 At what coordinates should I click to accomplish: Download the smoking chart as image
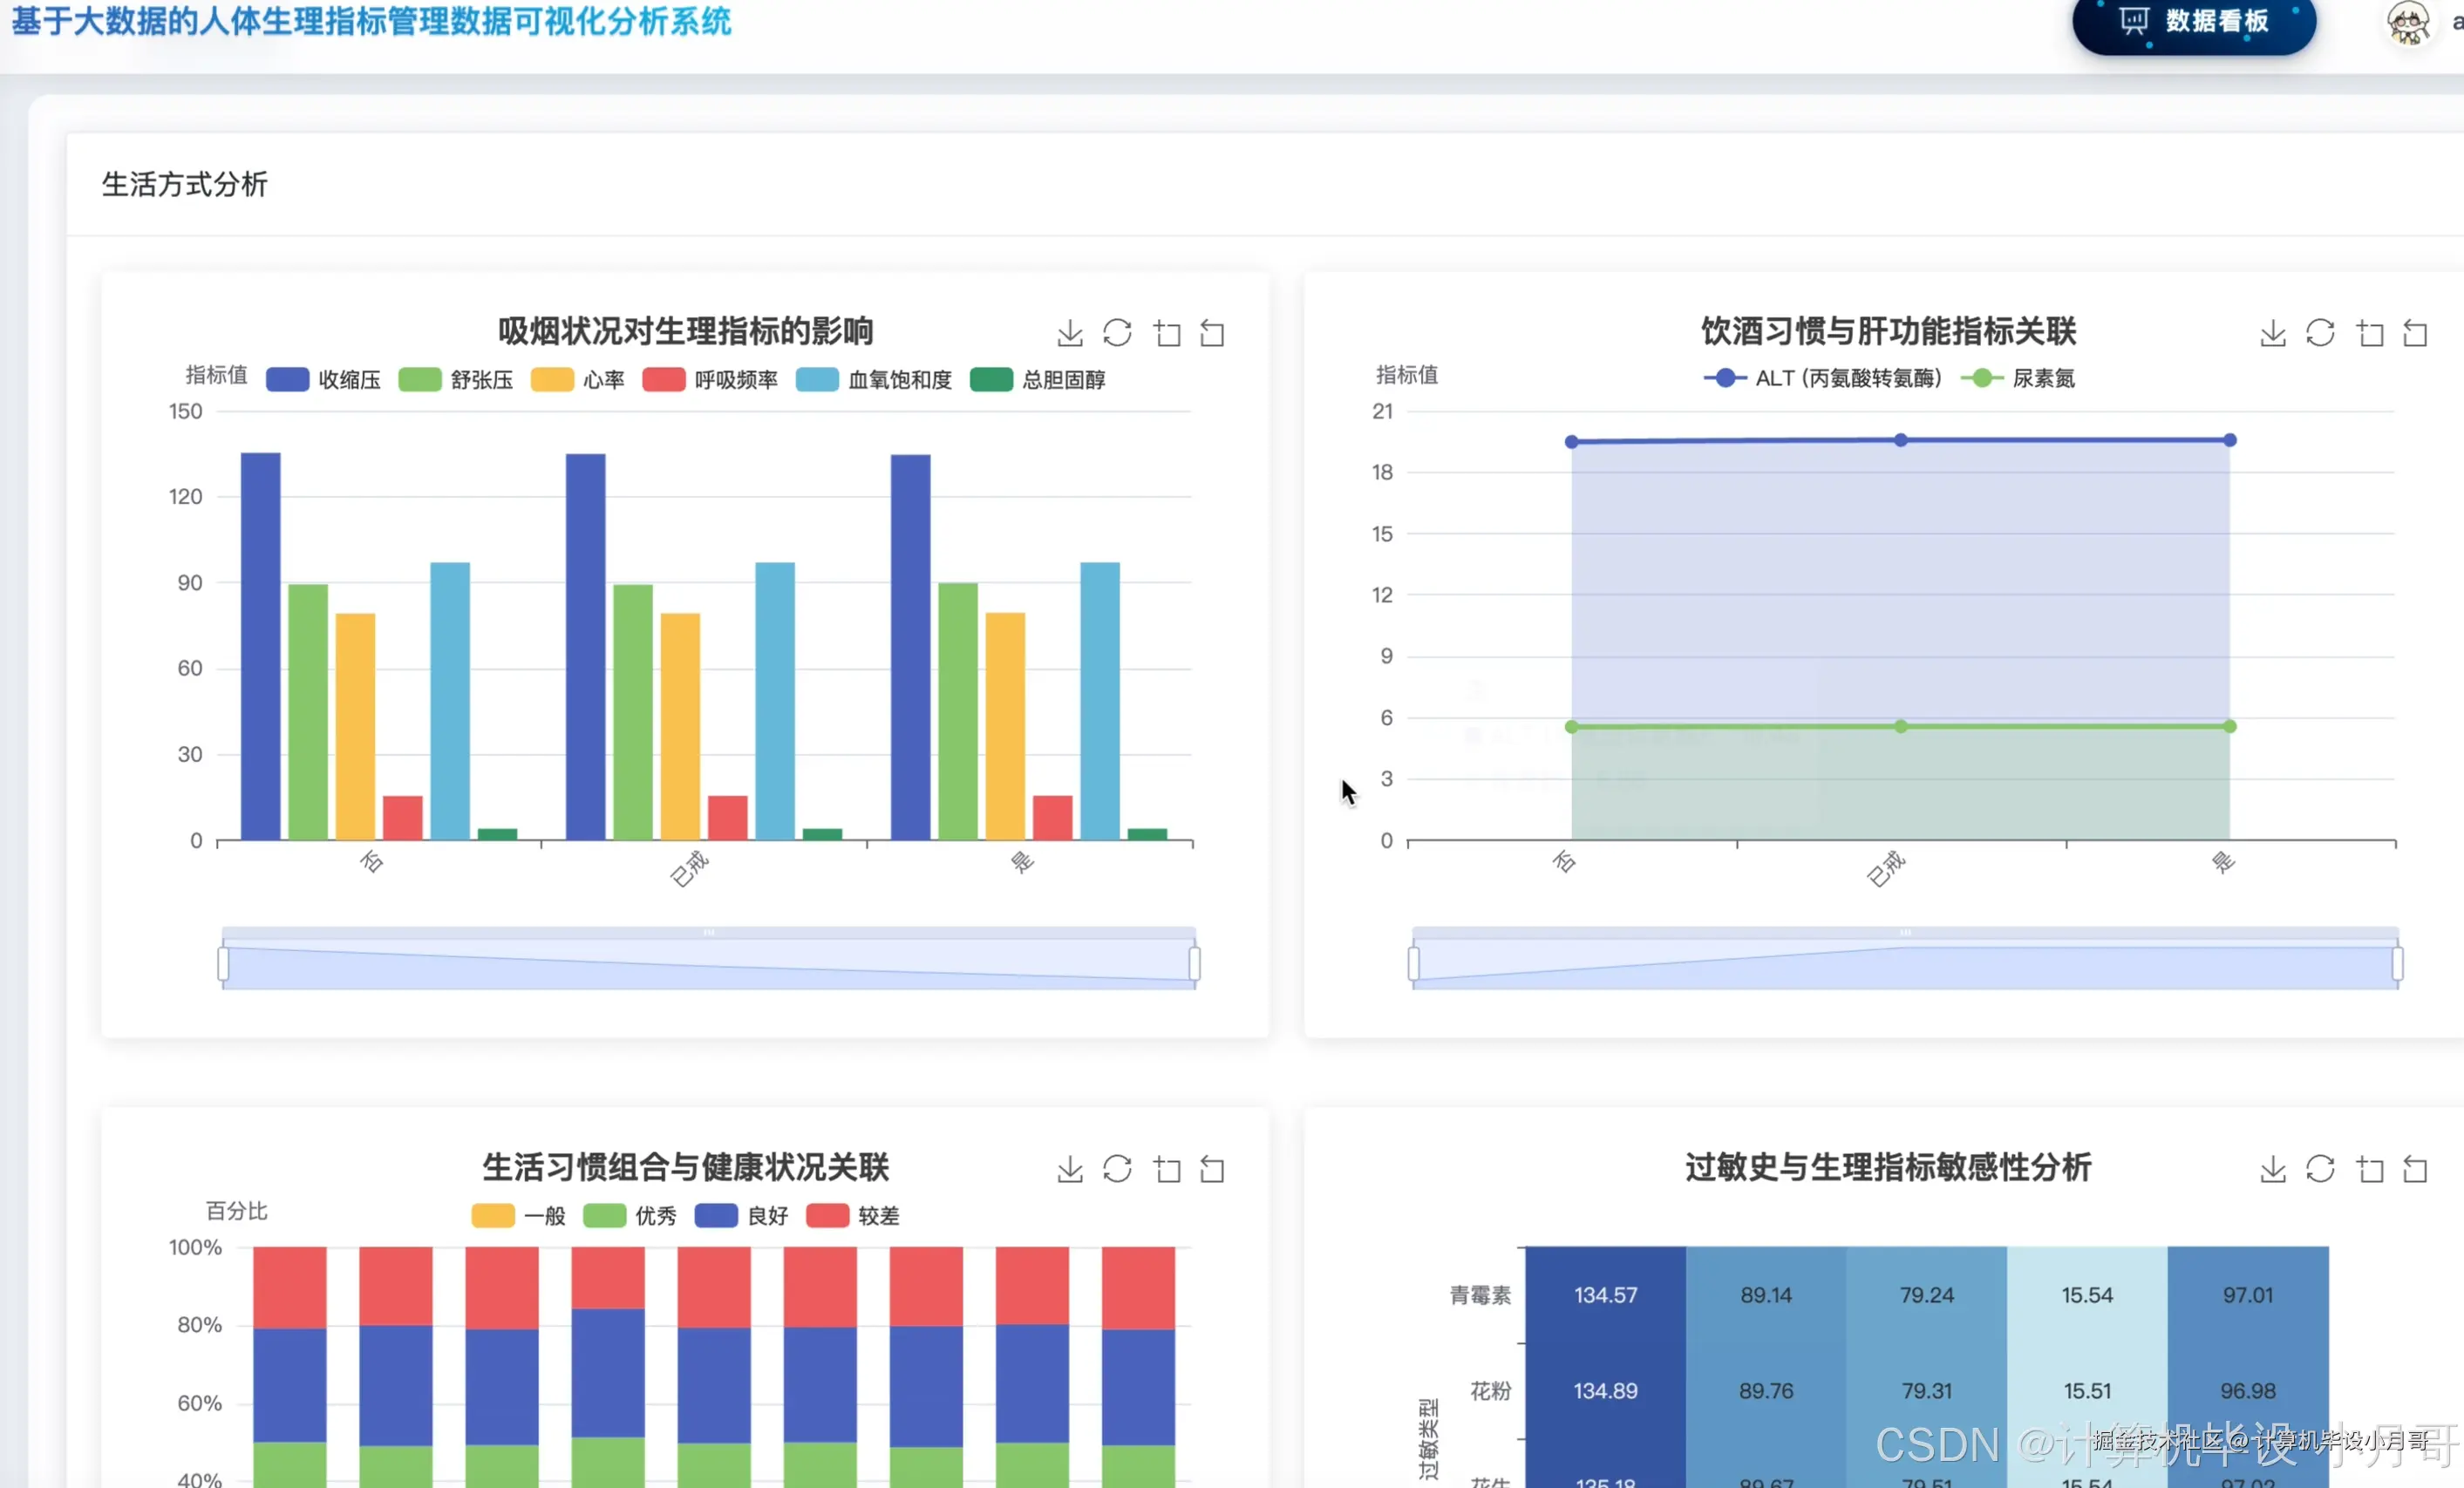pos(1069,333)
